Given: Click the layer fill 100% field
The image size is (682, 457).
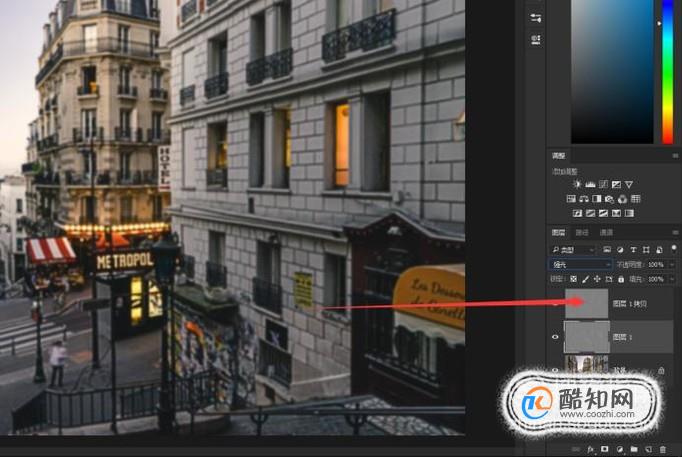Looking at the screenshot, I should (x=655, y=279).
